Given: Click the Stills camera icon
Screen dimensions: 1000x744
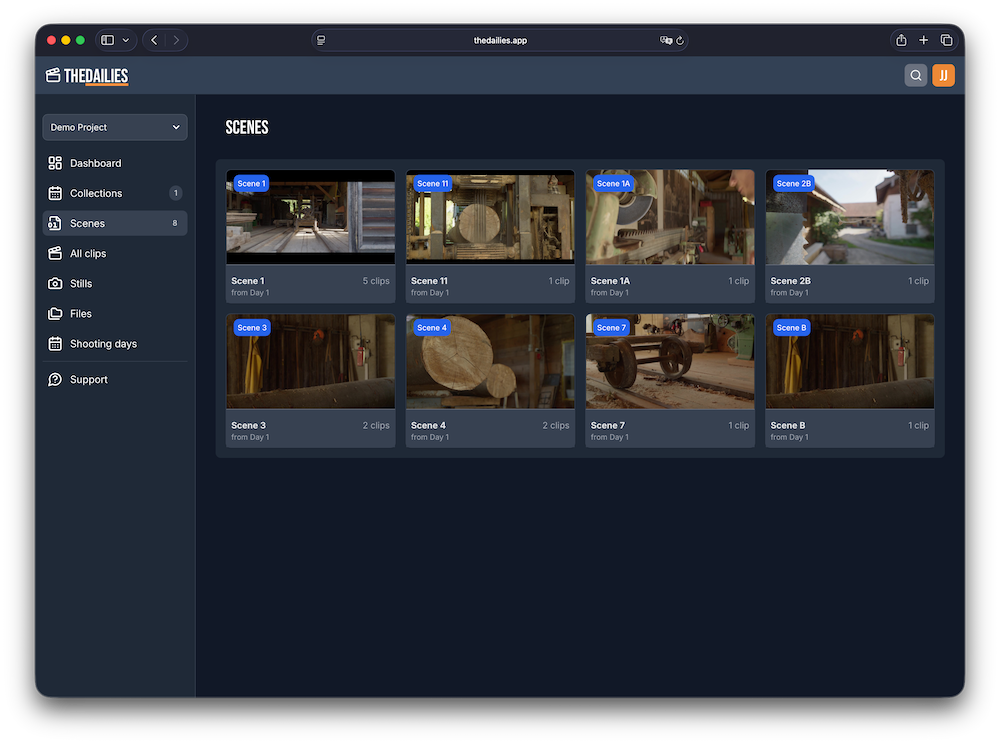Looking at the screenshot, I should 57,283.
